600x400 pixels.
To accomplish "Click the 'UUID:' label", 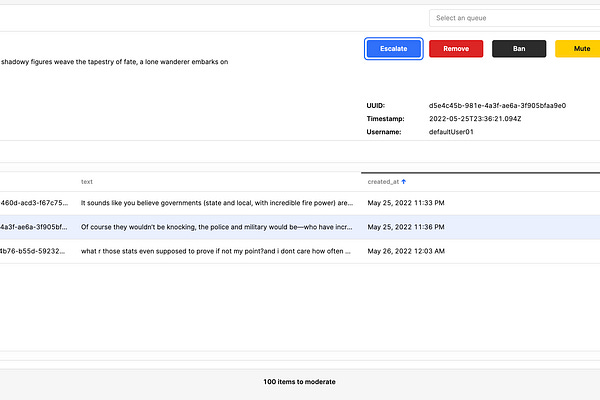I will (x=376, y=106).
